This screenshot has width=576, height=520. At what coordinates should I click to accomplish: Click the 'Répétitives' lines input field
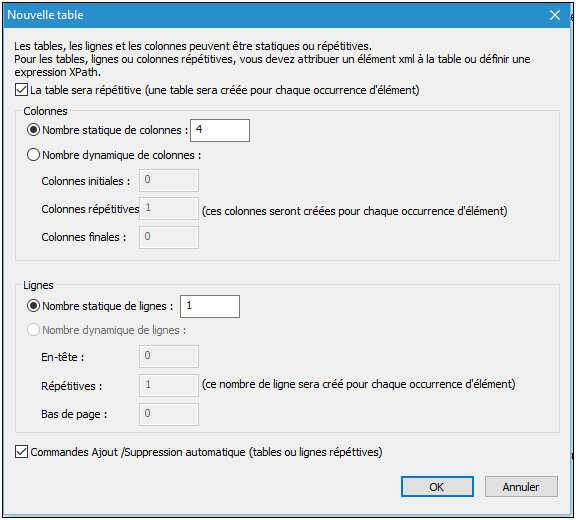(169, 386)
